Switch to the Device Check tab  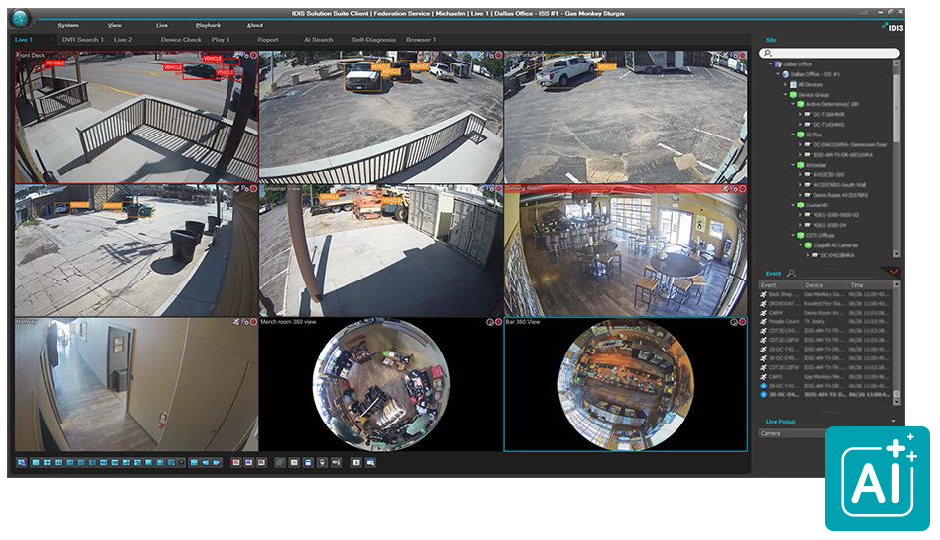181,40
